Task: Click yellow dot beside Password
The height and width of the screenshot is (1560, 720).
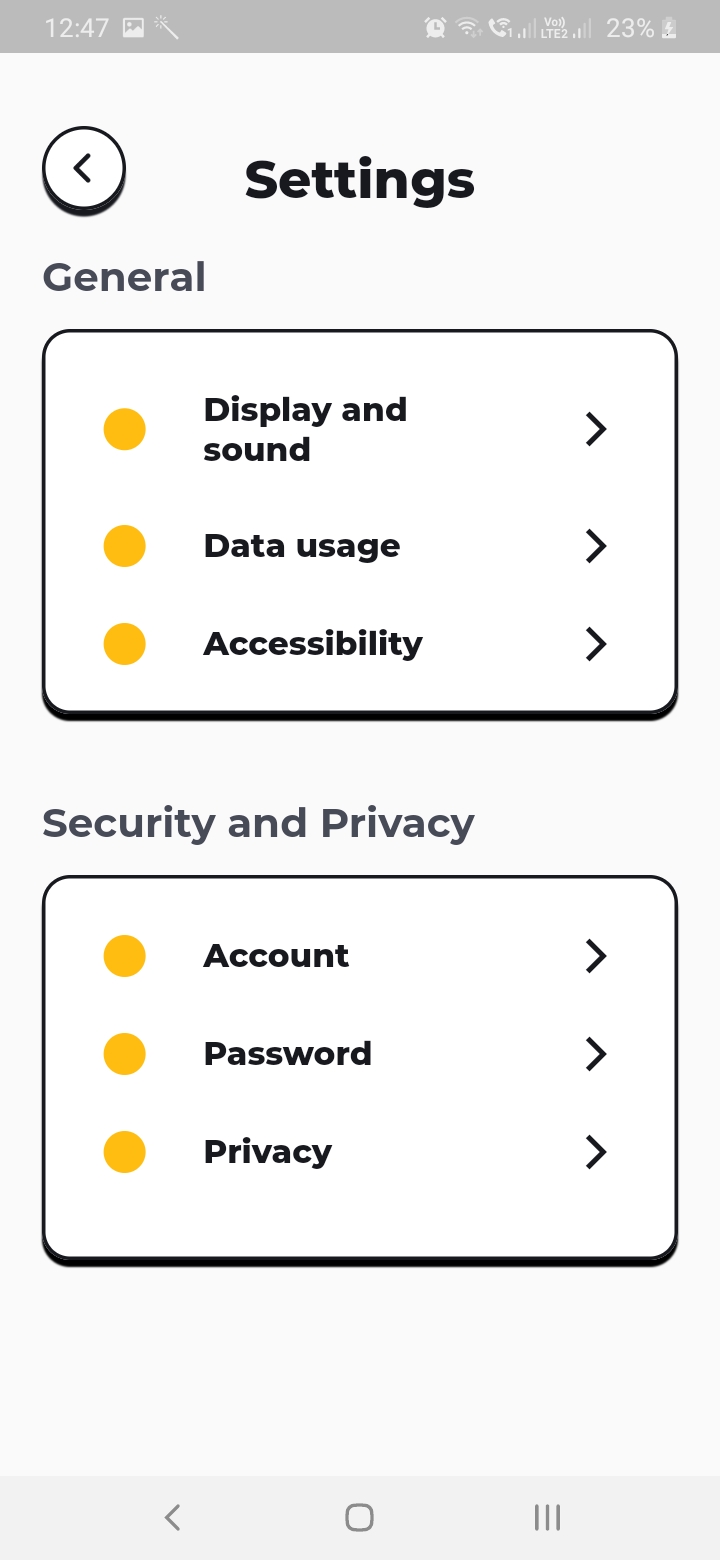Action: coord(125,1054)
